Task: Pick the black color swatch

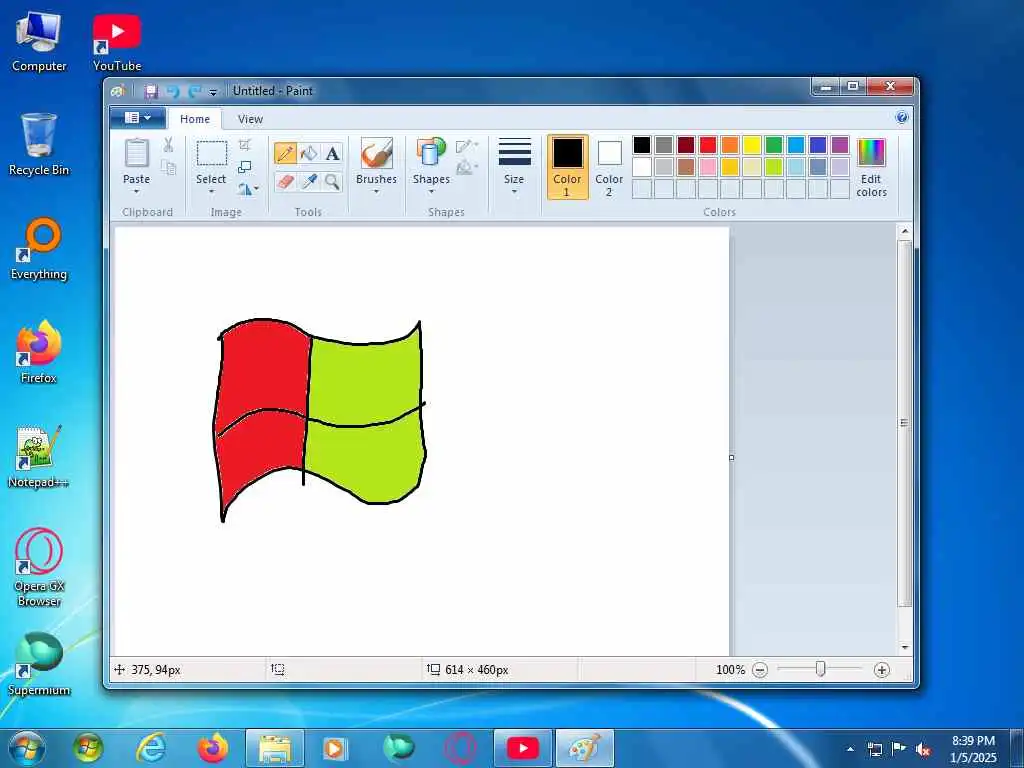Action: 642,145
